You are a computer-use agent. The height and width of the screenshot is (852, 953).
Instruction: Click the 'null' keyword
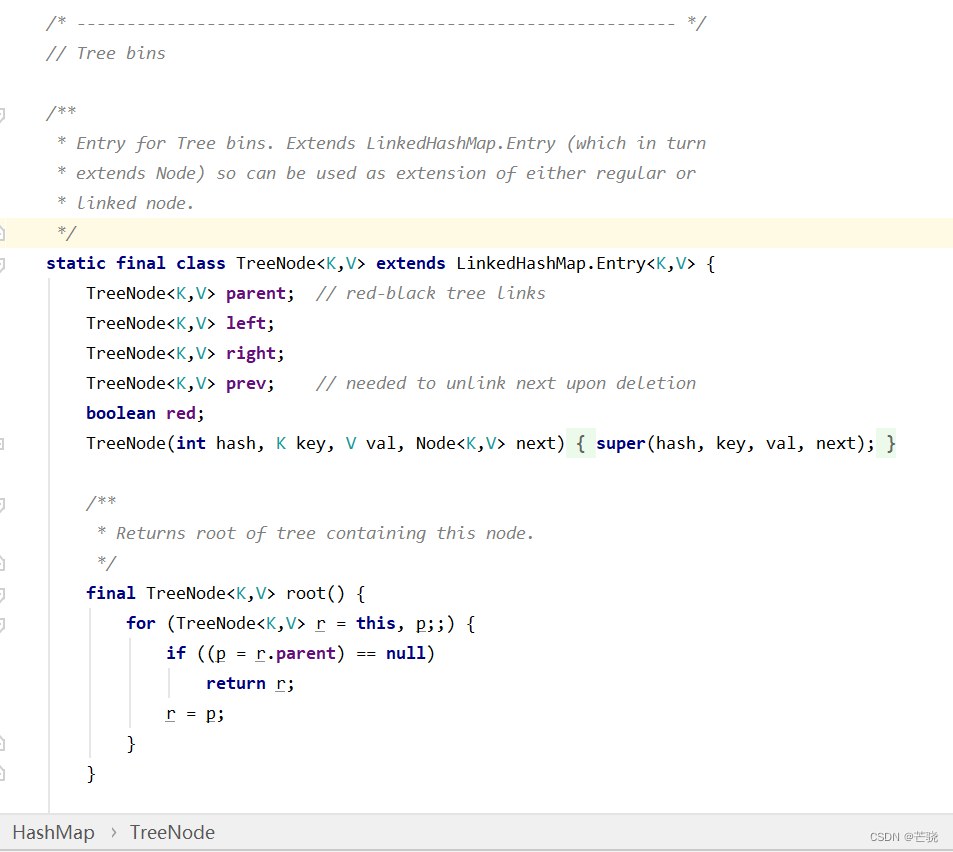point(405,653)
